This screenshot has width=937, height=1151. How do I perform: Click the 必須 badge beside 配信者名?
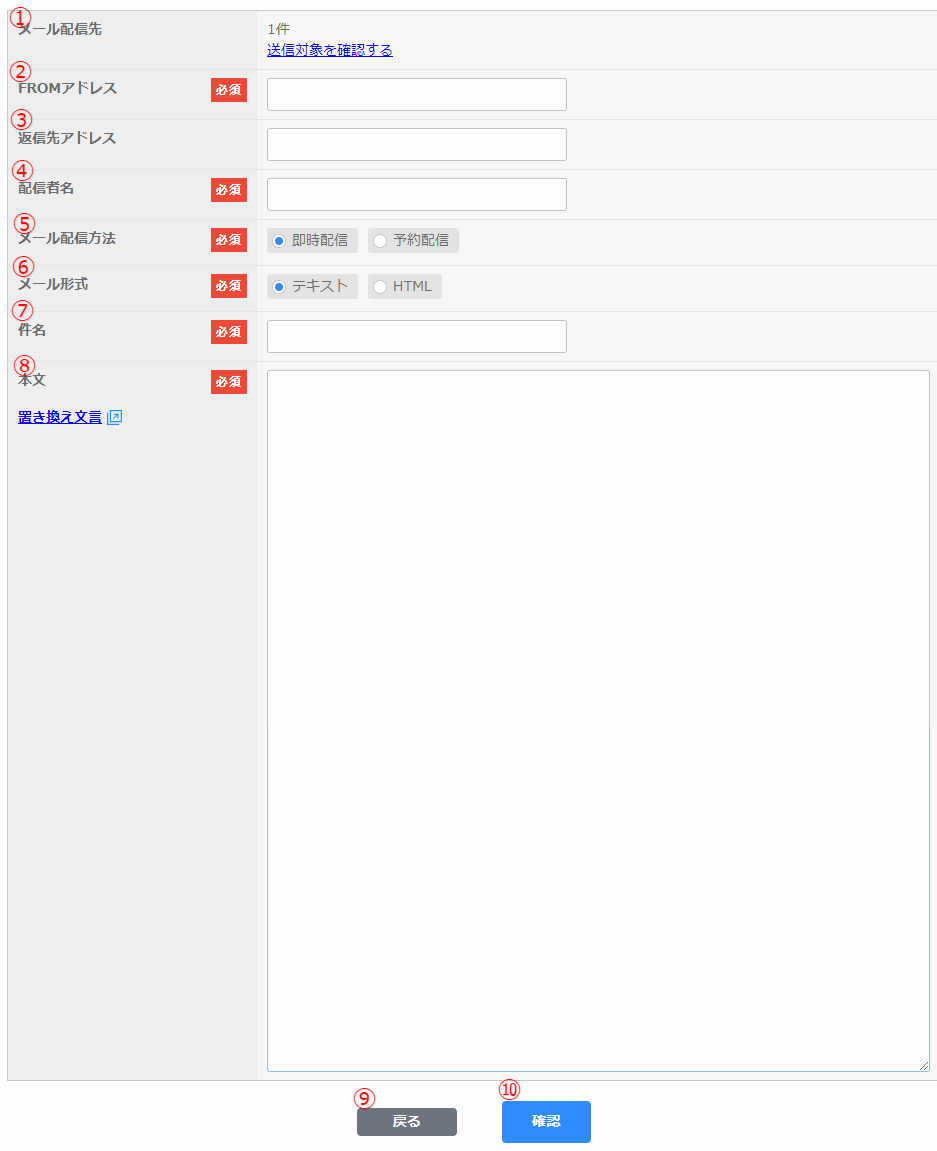pyautogui.click(x=229, y=190)
